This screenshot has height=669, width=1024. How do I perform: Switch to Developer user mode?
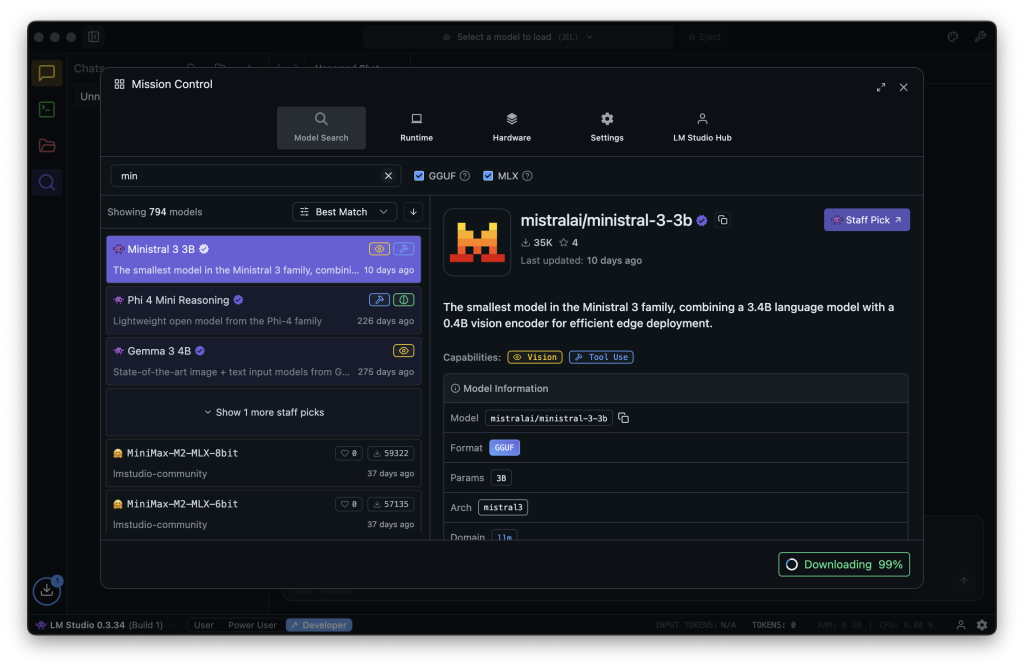click(318, 625)
